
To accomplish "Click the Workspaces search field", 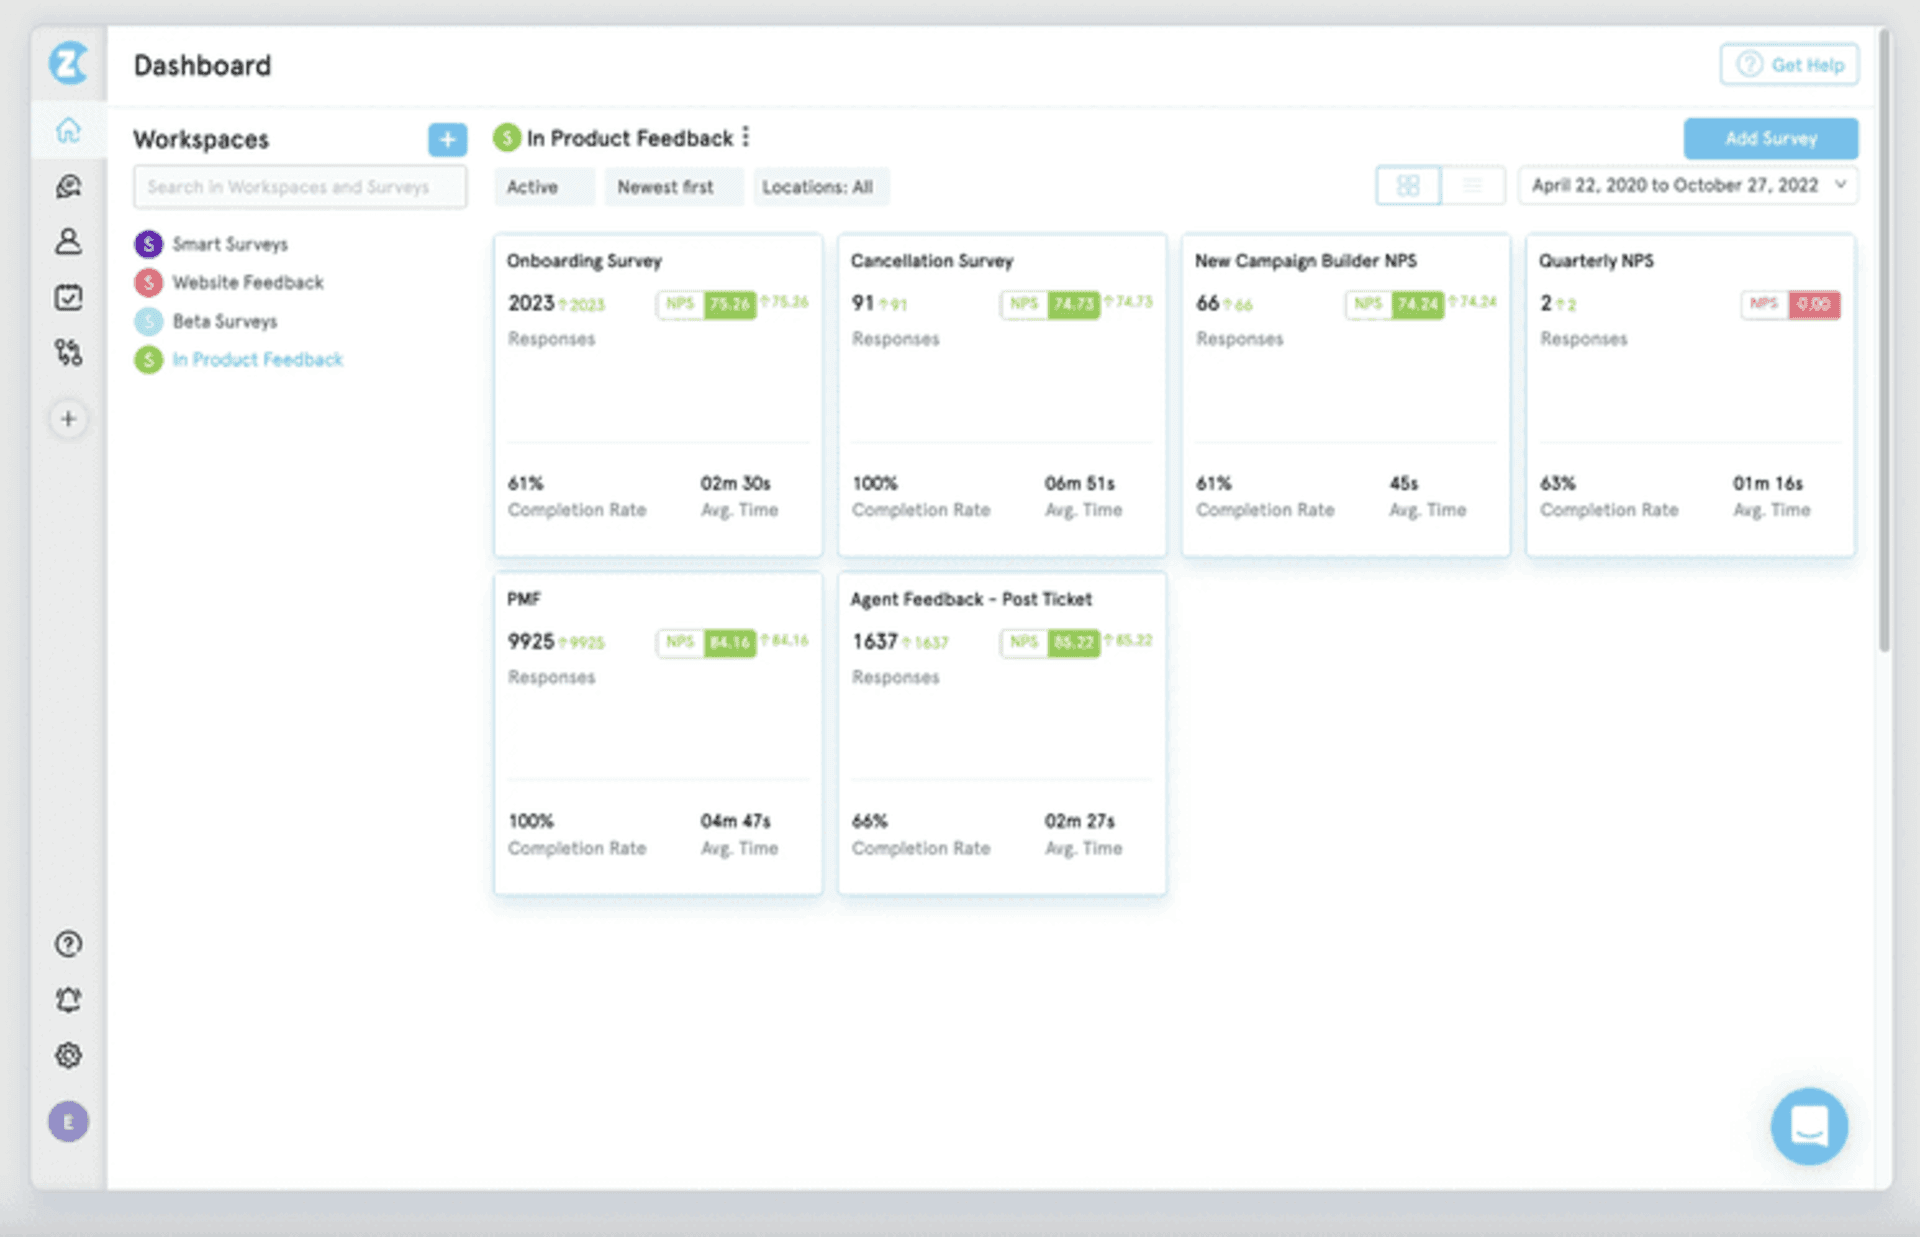I will point(299,186).
